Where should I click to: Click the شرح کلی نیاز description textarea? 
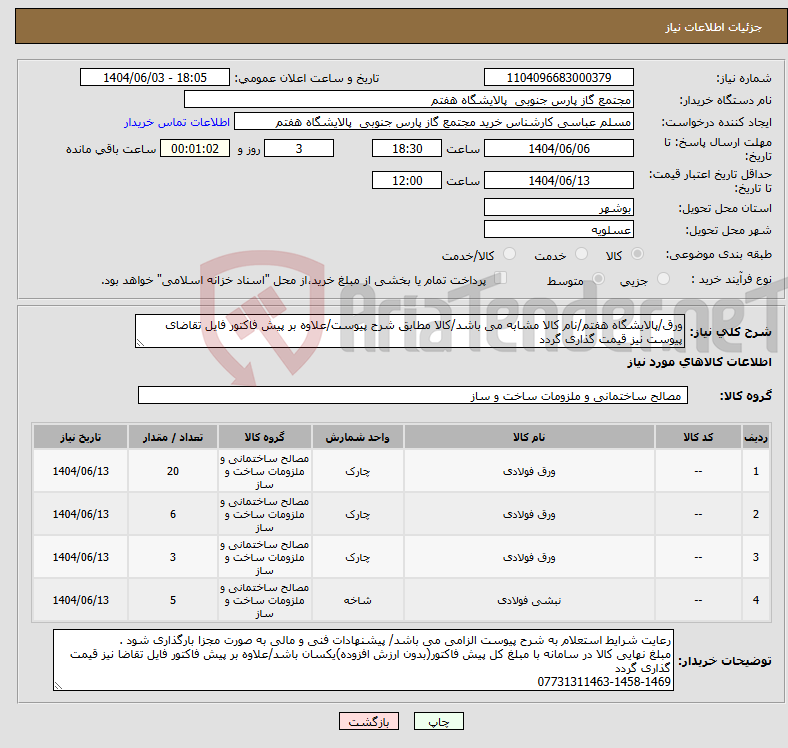(x=410, y=331)
